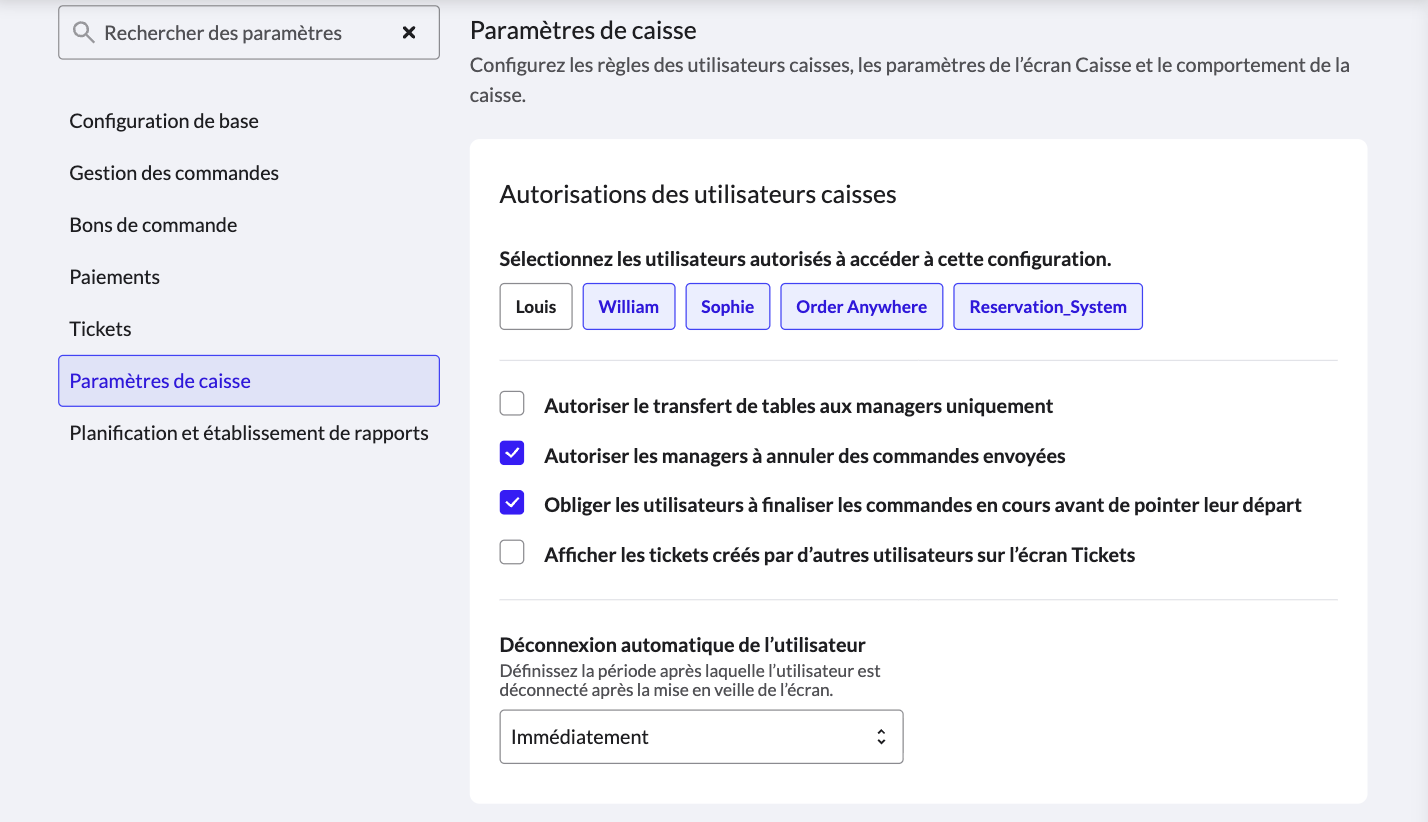1428x822 pixels.
Task: Uncheck finalize orders before clocking out
Action: (x=512, y=503)
